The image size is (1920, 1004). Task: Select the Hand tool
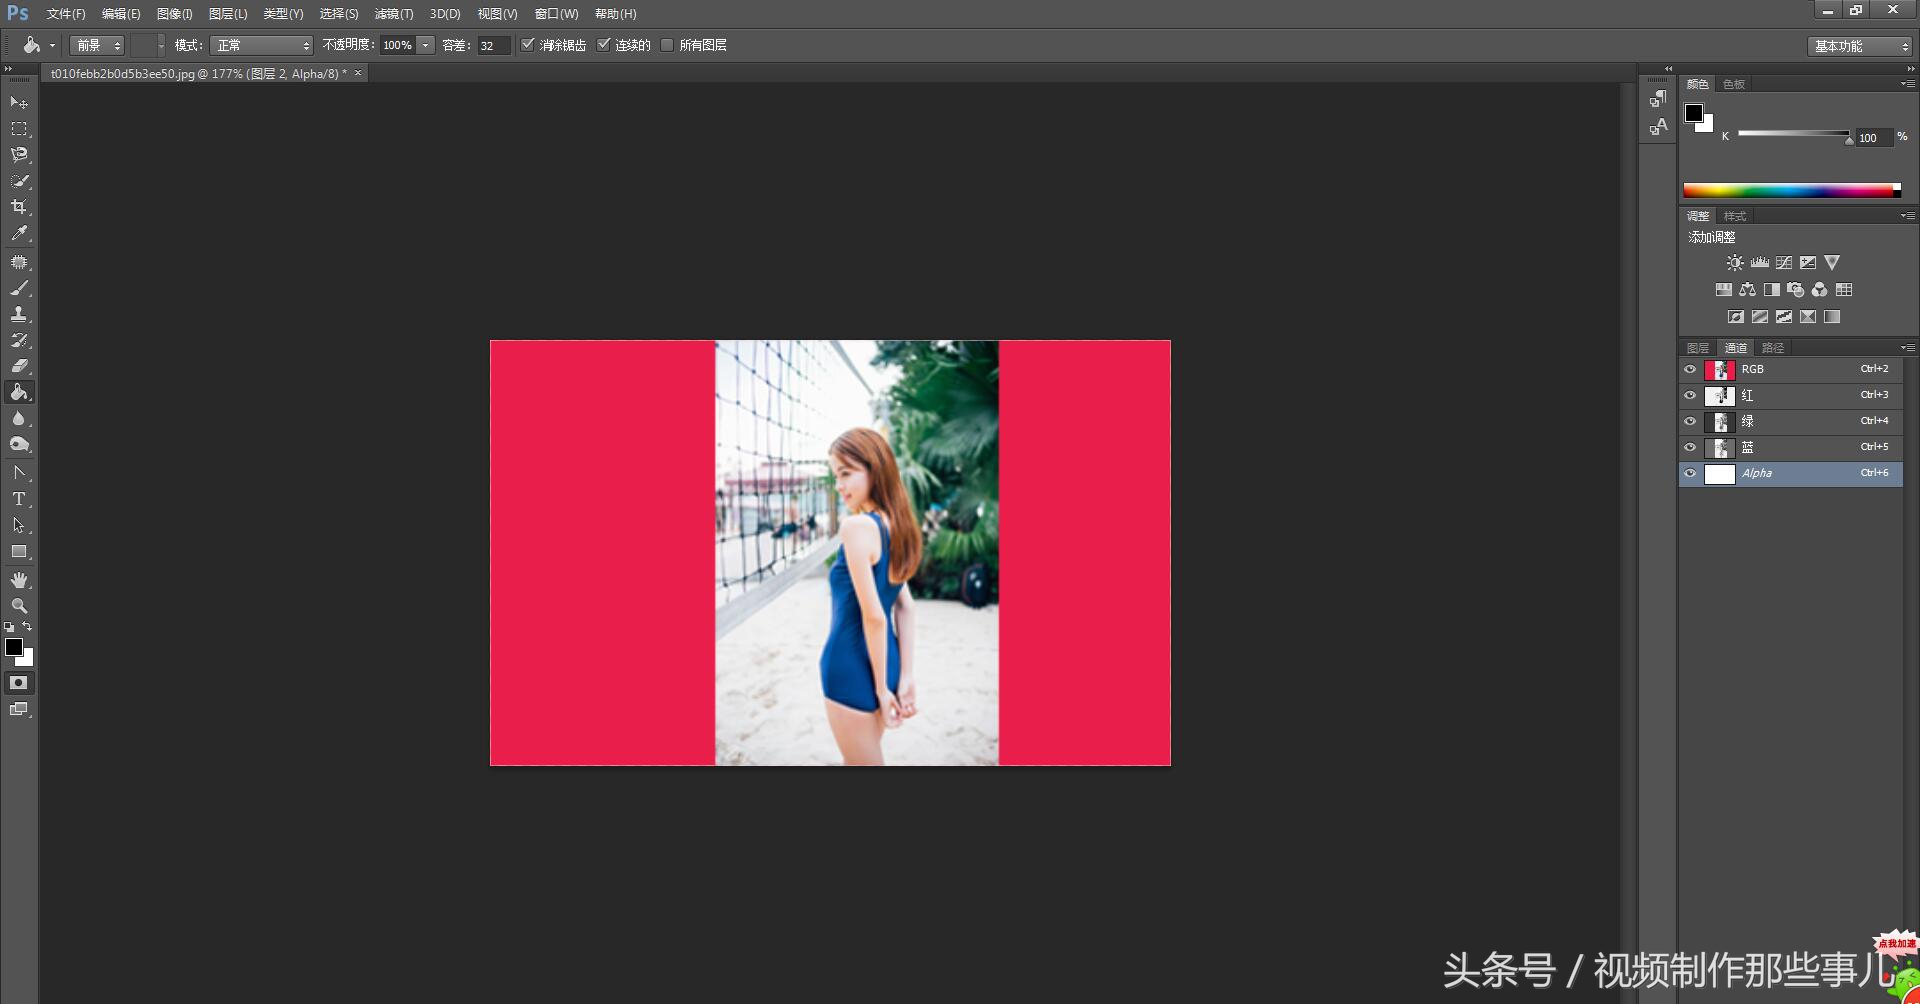pos(18,580)
